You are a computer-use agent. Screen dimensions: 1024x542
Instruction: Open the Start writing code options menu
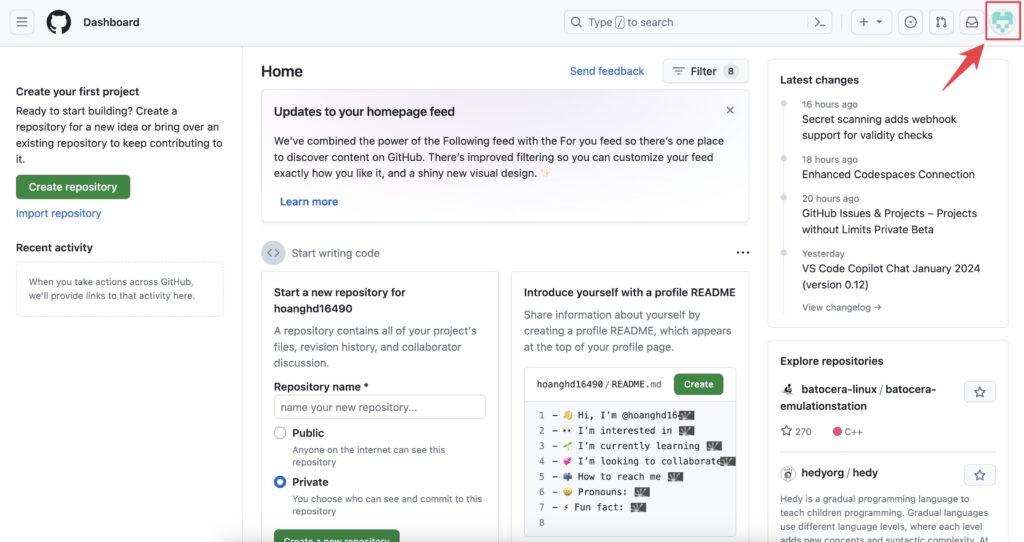pos(743,253)
